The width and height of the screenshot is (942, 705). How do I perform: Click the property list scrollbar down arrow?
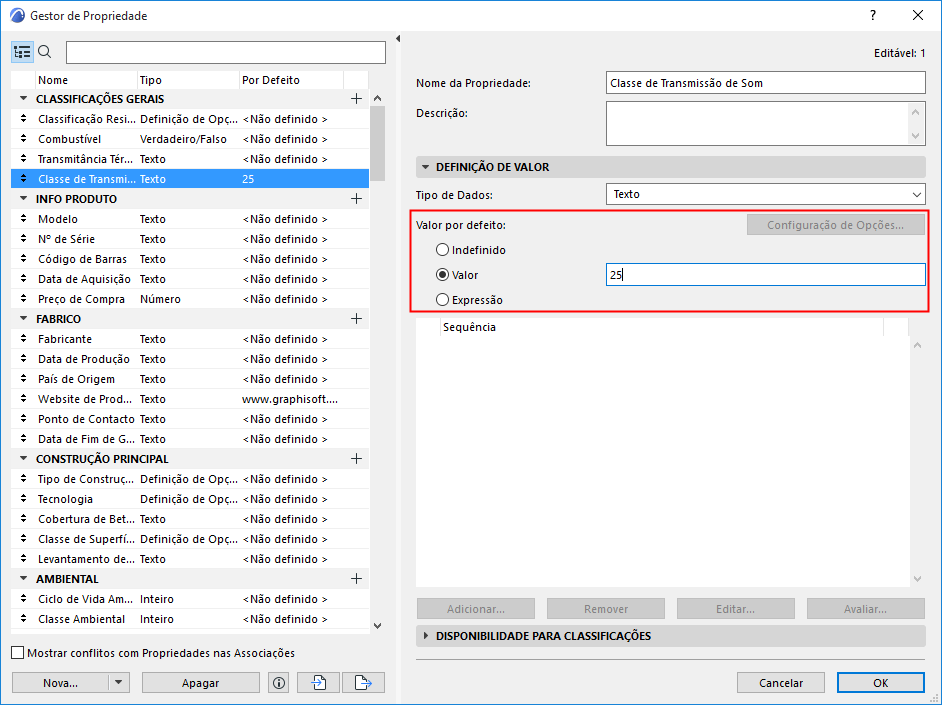377,625
